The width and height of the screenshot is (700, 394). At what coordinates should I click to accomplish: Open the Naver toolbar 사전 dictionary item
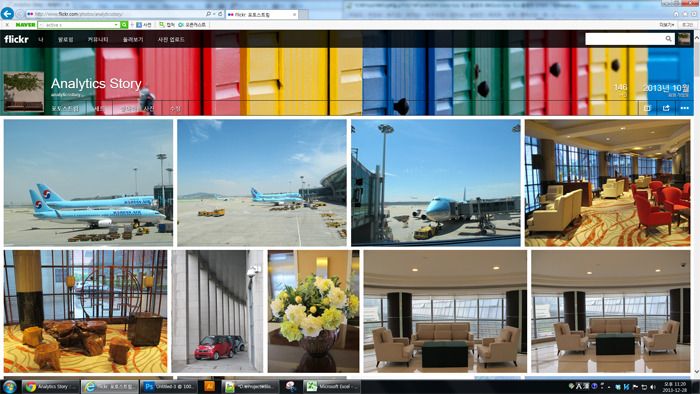[x=144, y=25]
